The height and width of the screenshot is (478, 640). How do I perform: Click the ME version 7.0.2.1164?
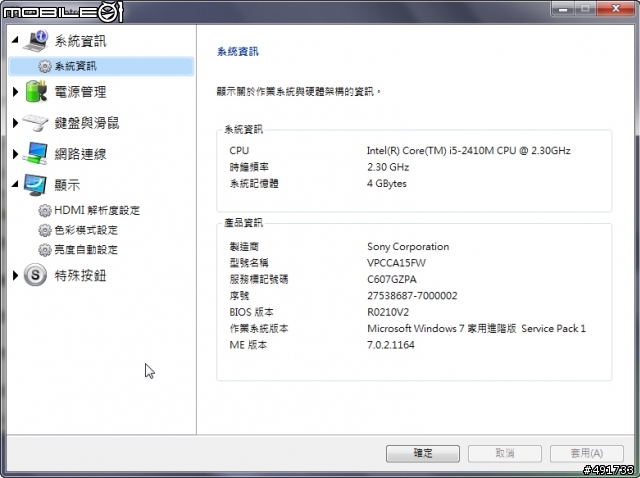(391, 345)
